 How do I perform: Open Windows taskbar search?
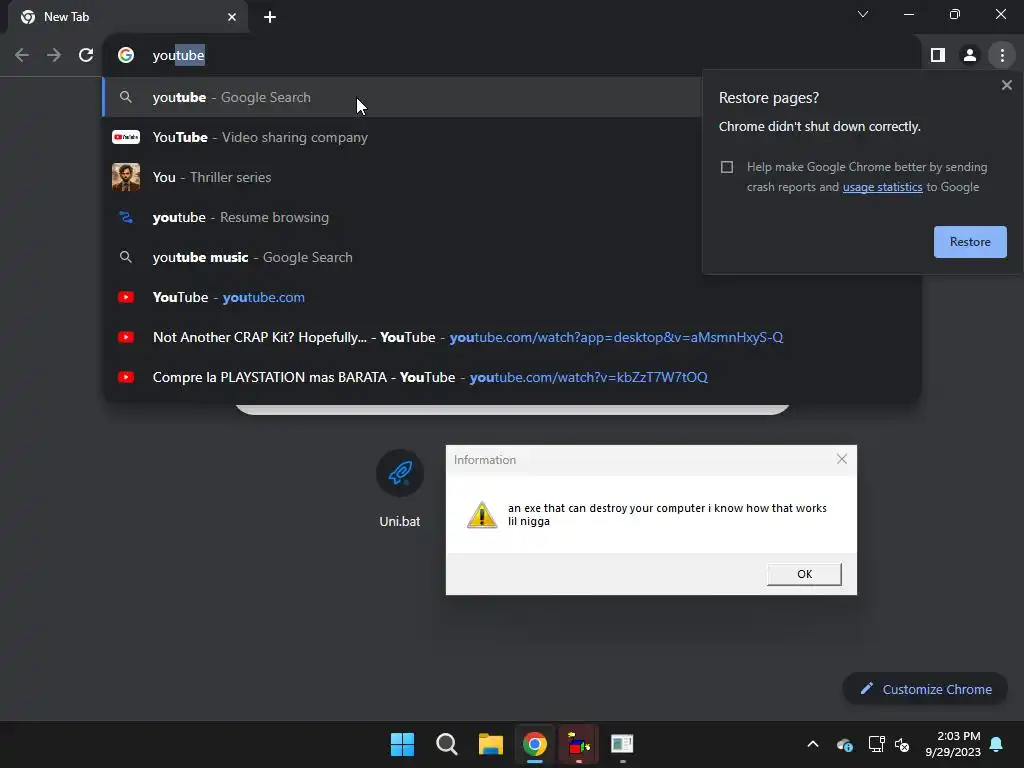(447, 744)
